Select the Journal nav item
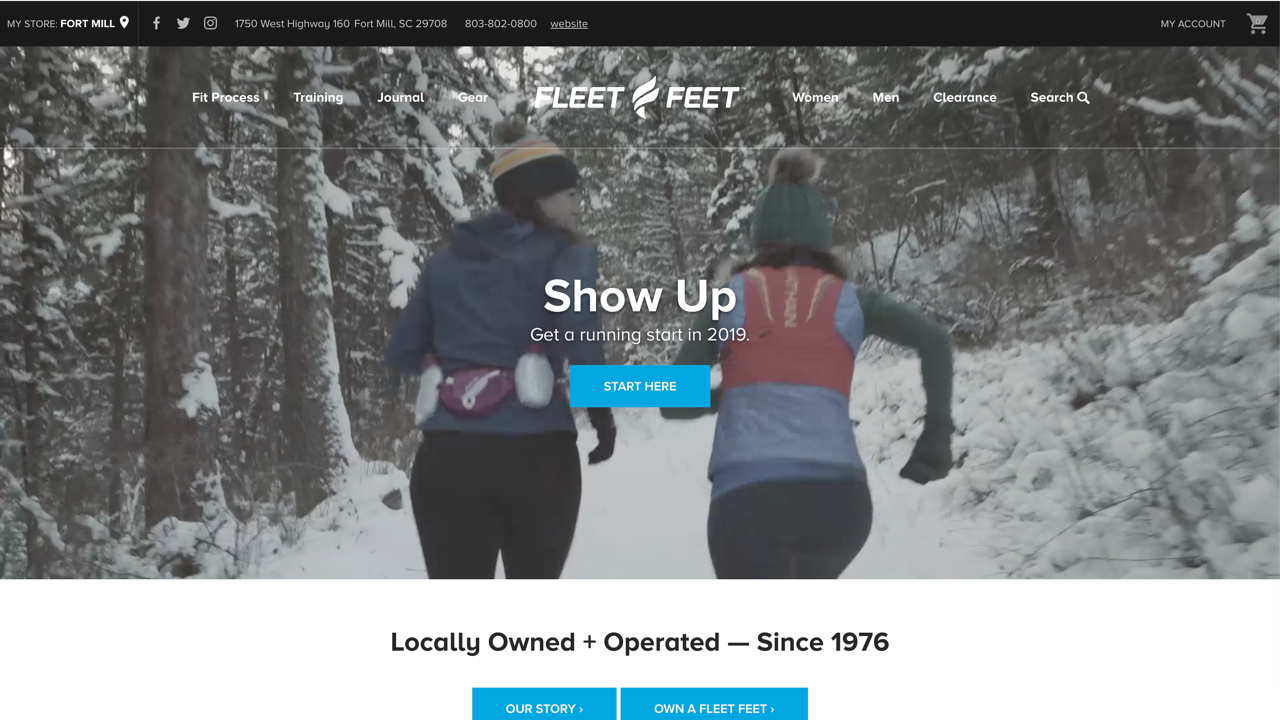The image size is (1280, 720). click(401, 97)
